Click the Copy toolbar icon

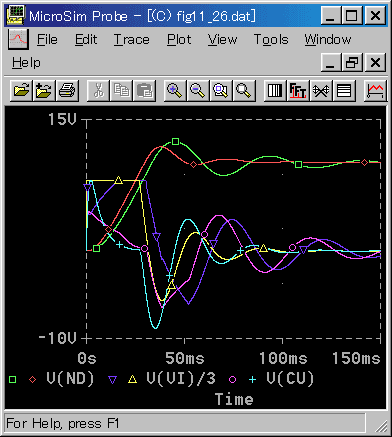click(x=121, y=90)
